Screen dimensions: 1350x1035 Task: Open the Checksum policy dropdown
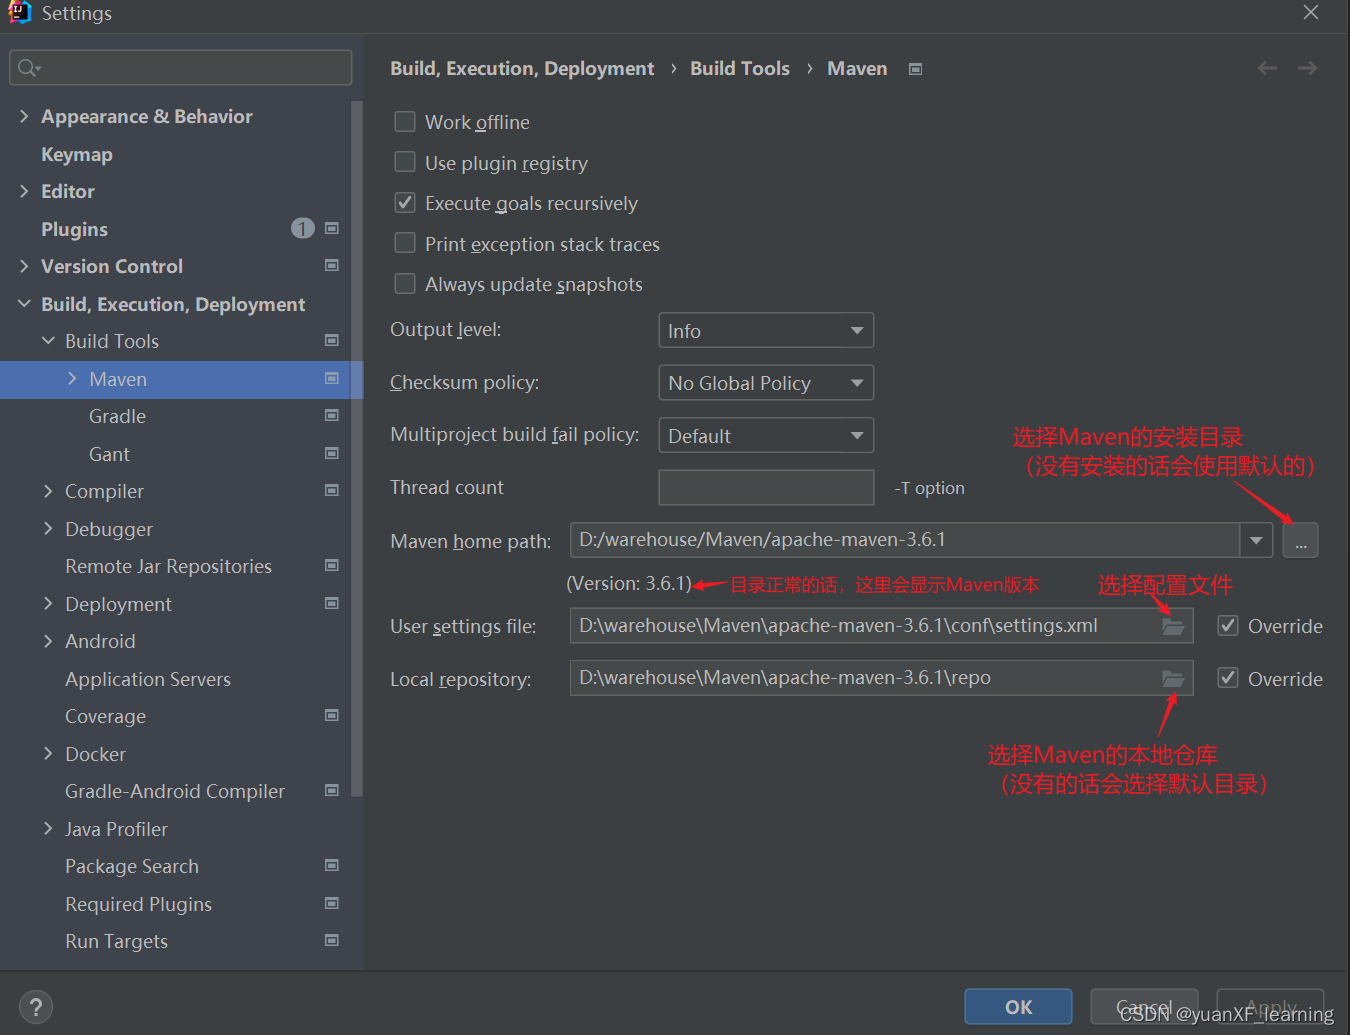[766, 383]
